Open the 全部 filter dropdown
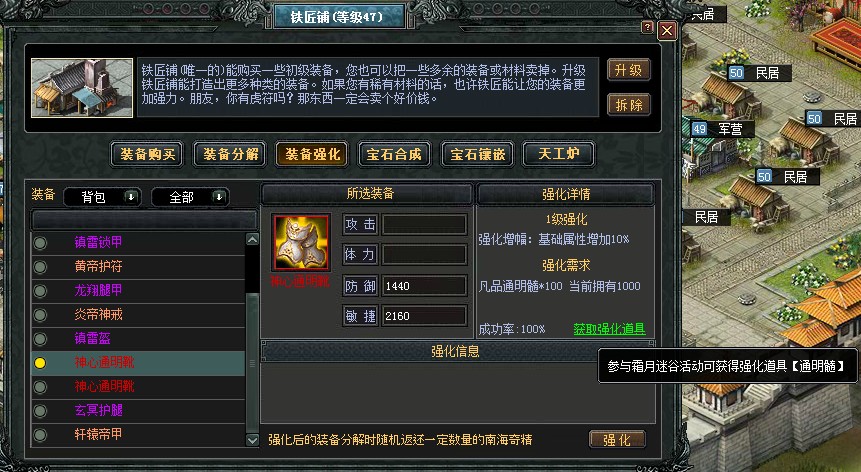861x472 pixels. point(190,197)
